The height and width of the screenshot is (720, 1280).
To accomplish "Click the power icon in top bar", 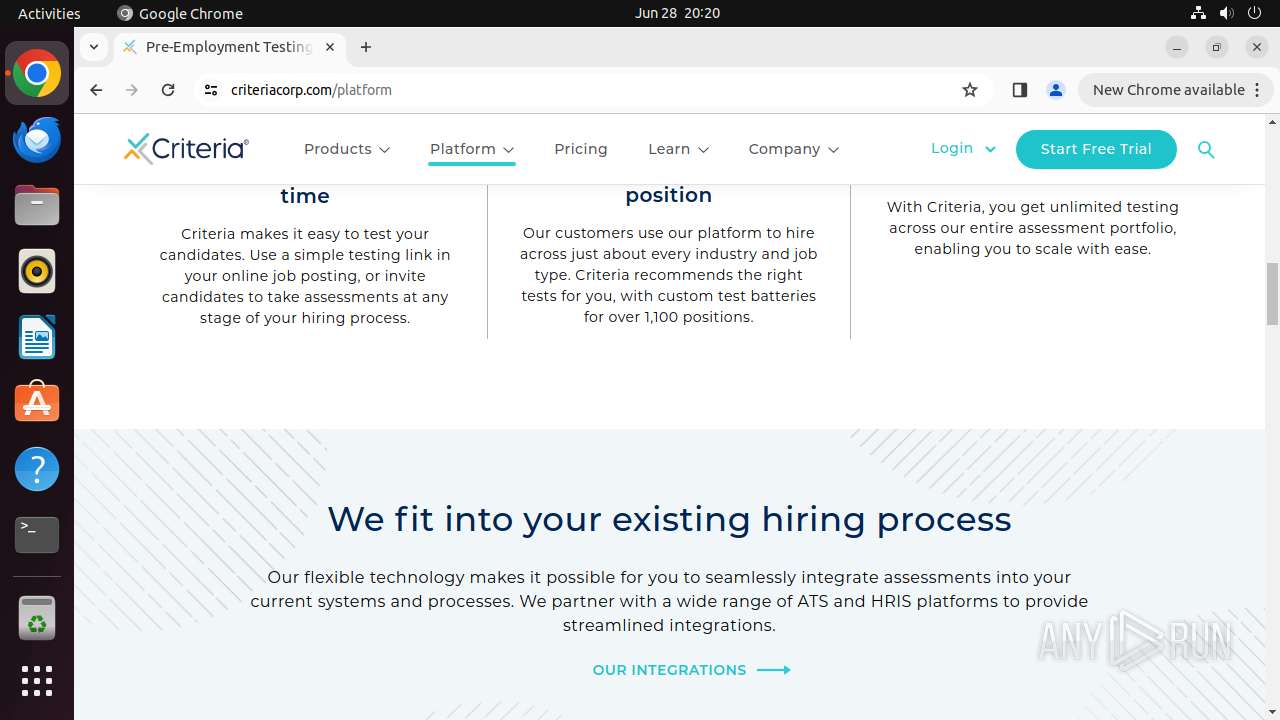I will [1254, 13].
